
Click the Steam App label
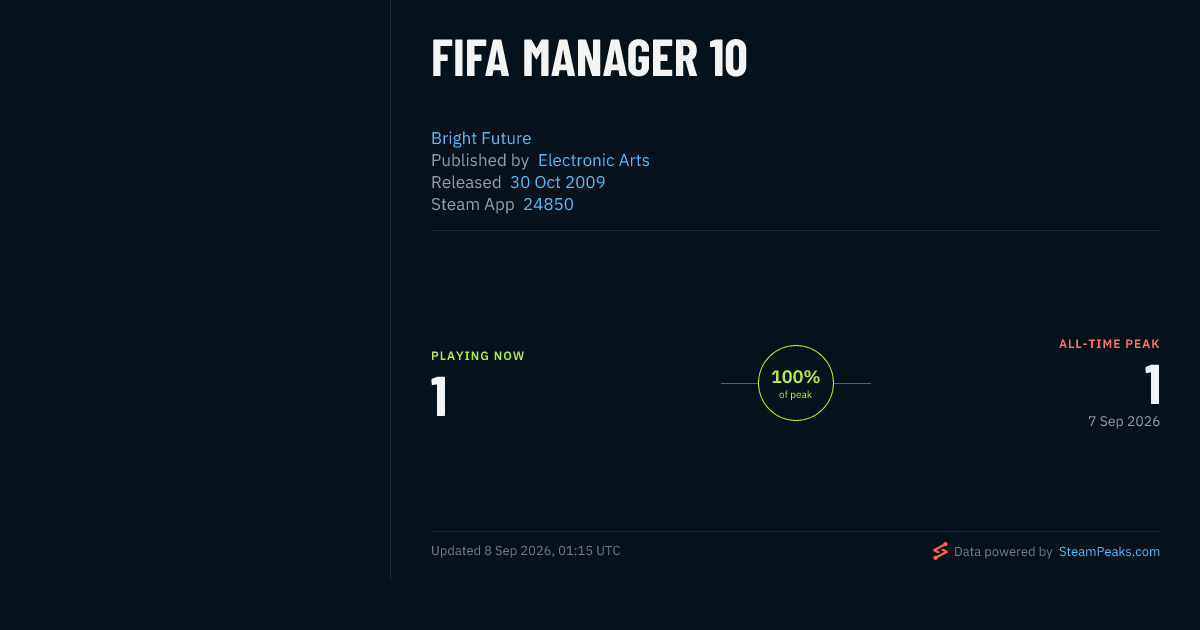click(x=473, y=204)
